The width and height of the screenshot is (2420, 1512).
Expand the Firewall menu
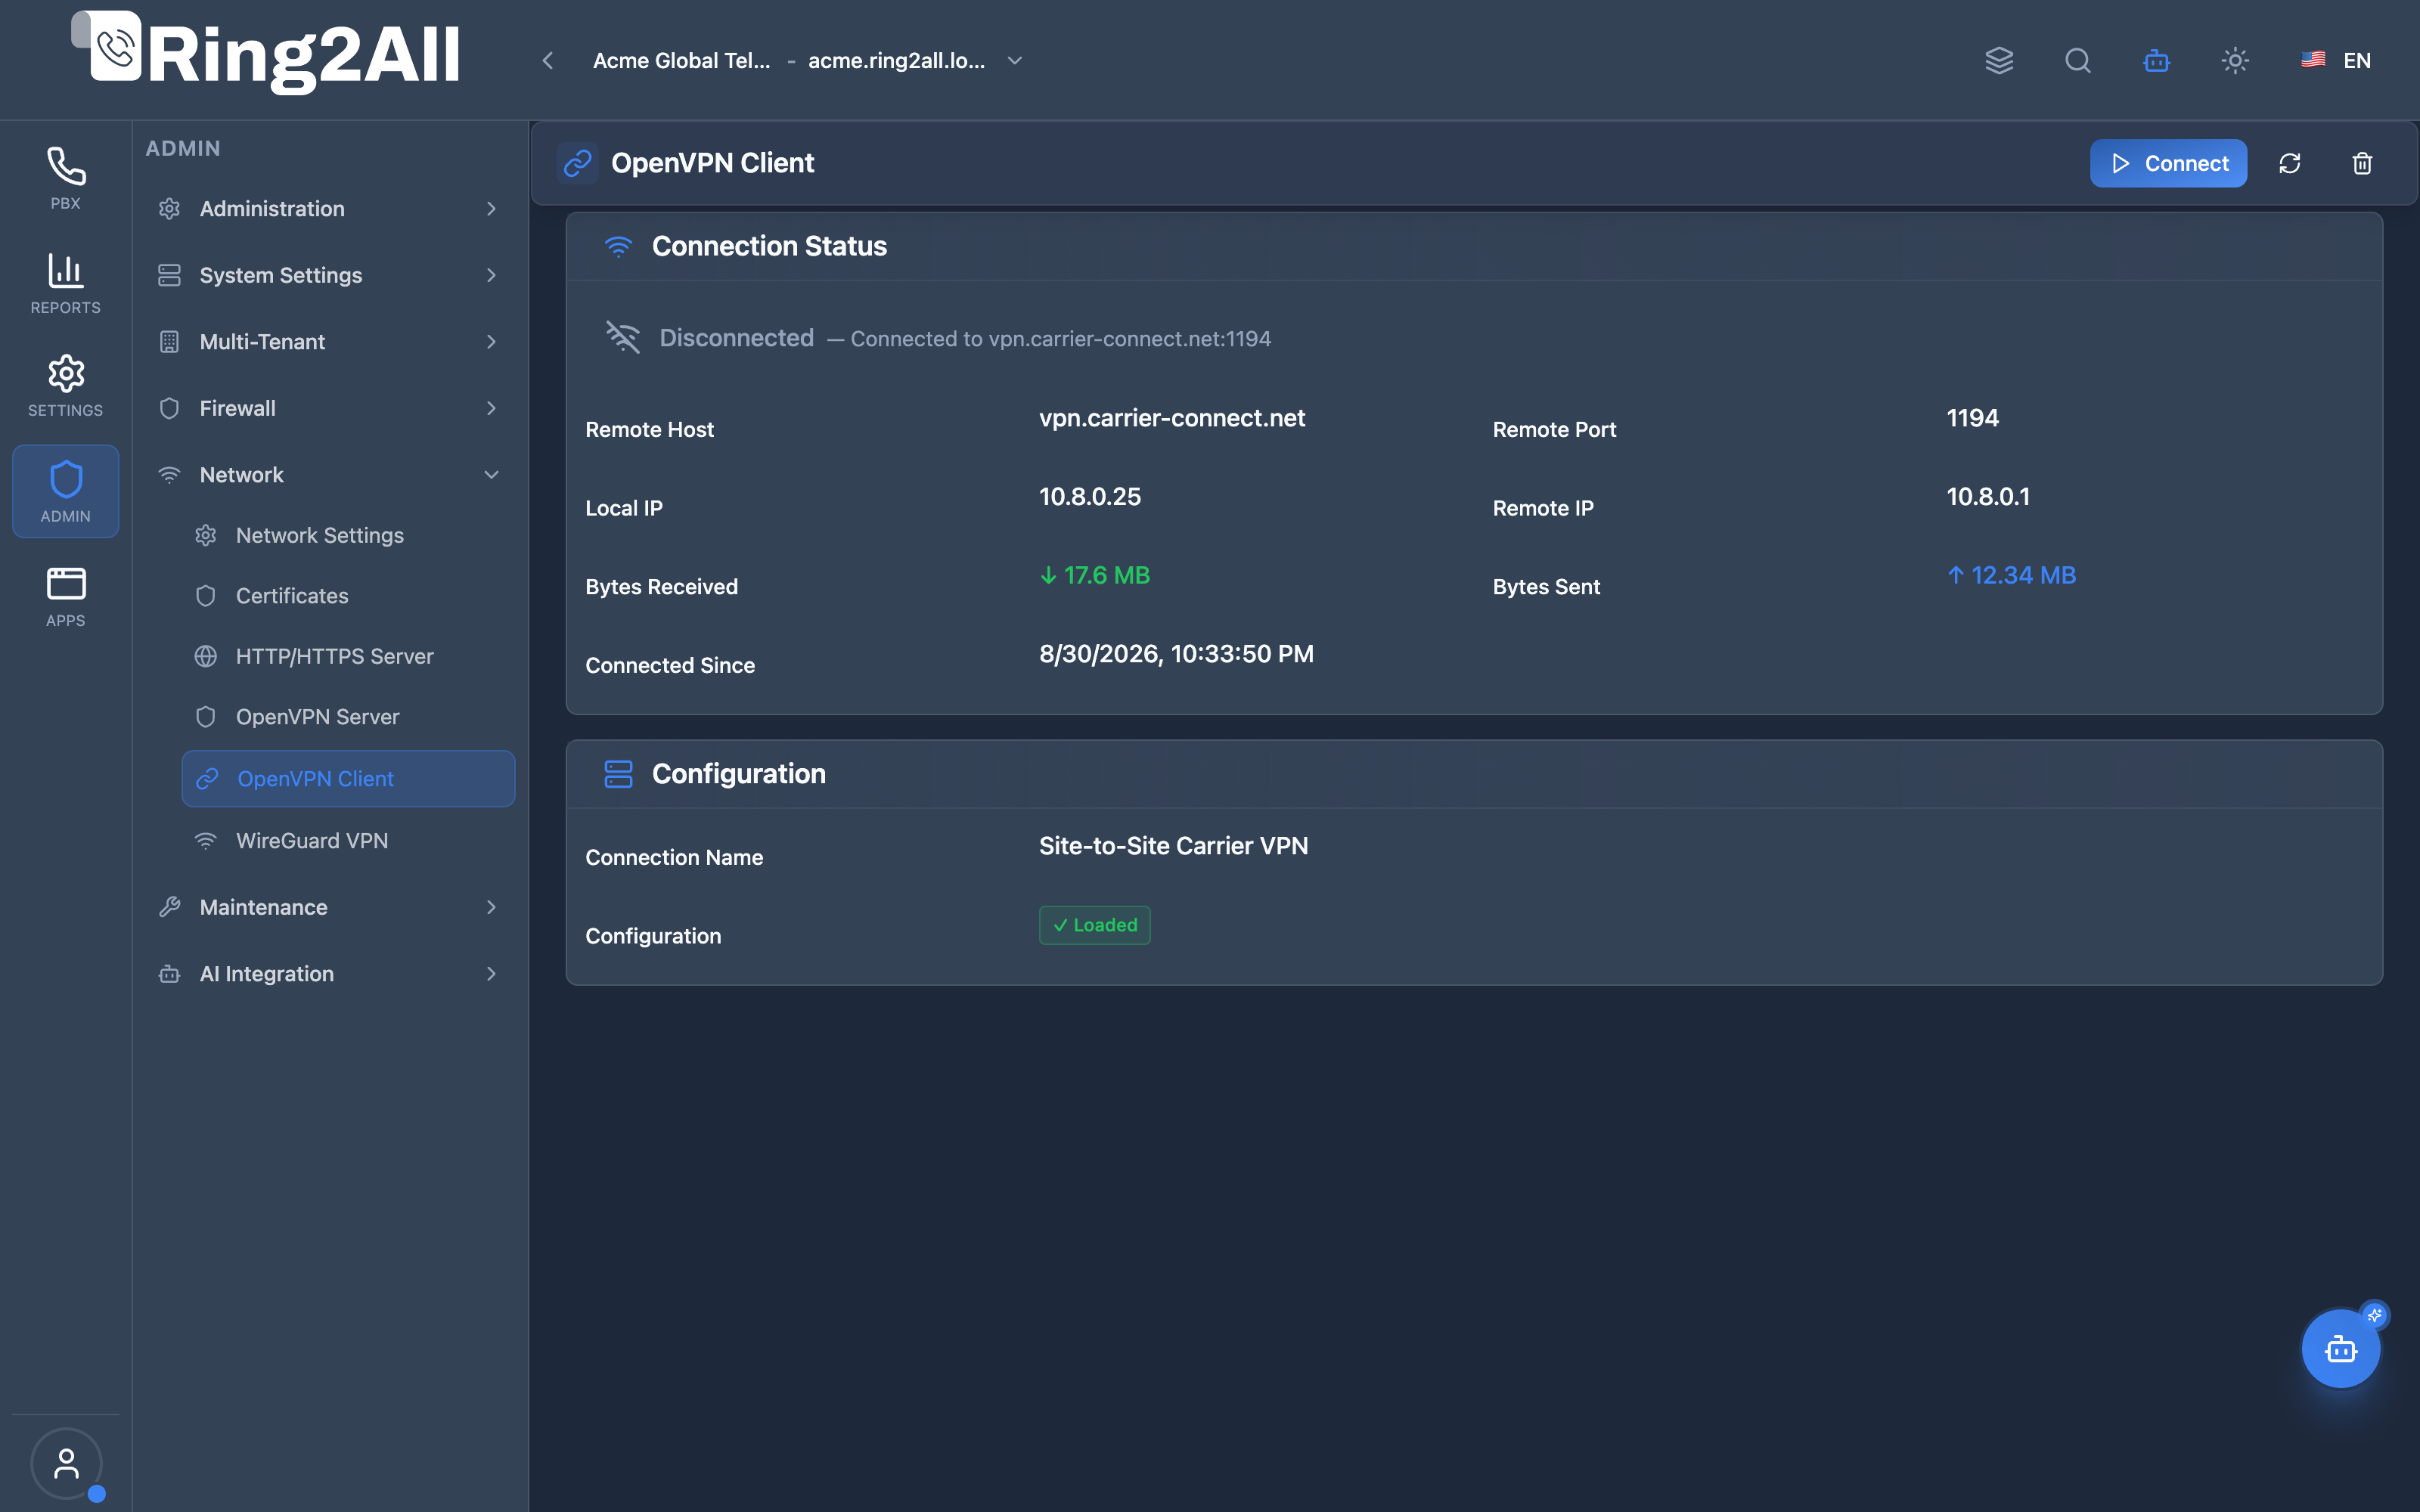[x=329, y=408]
